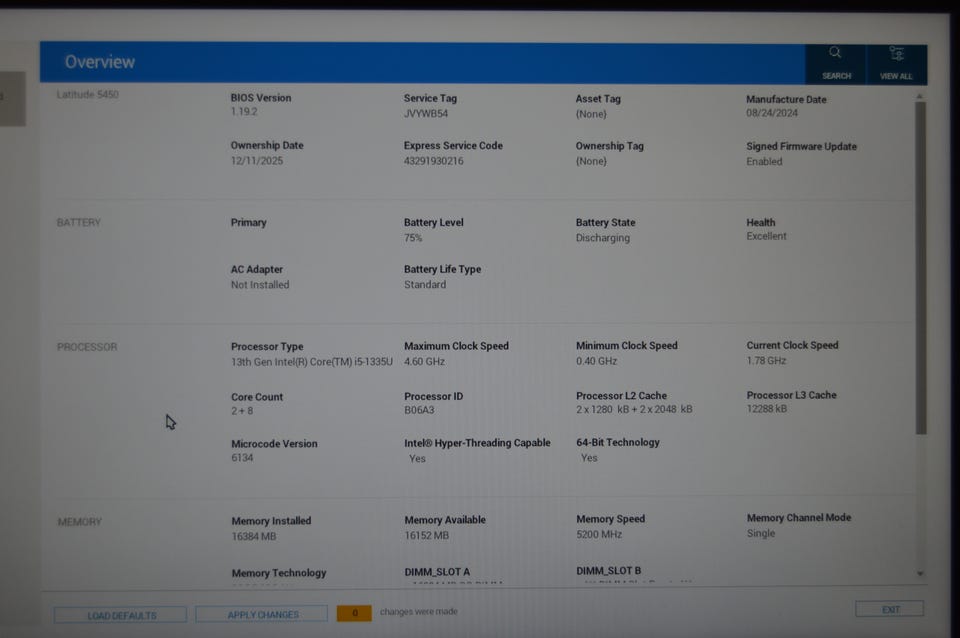Click Health value 'Excellent'
Image resolution: width=960 pixels, height=638 pixels.
(x=766, y=236)
